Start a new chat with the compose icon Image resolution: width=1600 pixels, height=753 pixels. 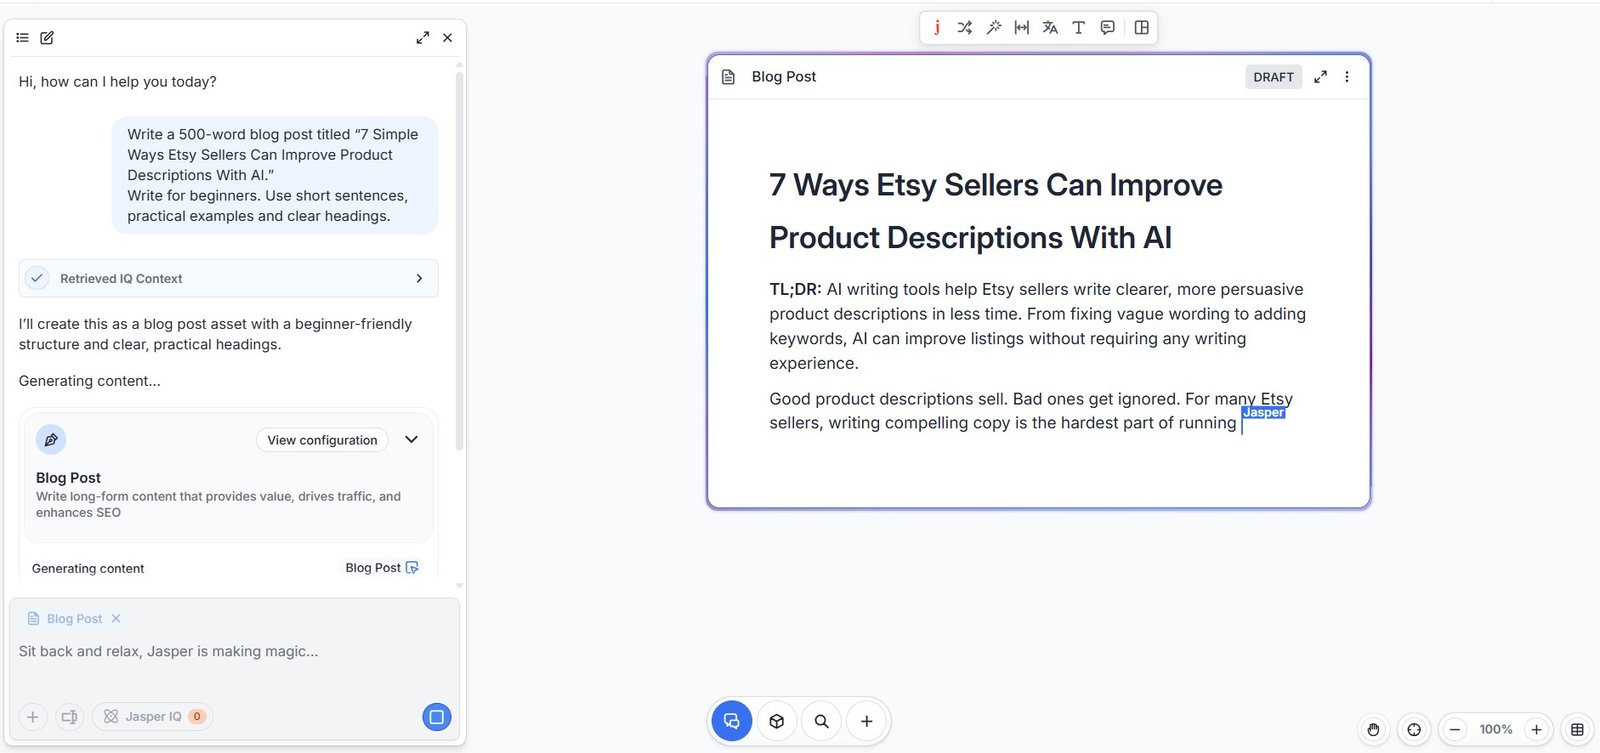pos(47,38)
